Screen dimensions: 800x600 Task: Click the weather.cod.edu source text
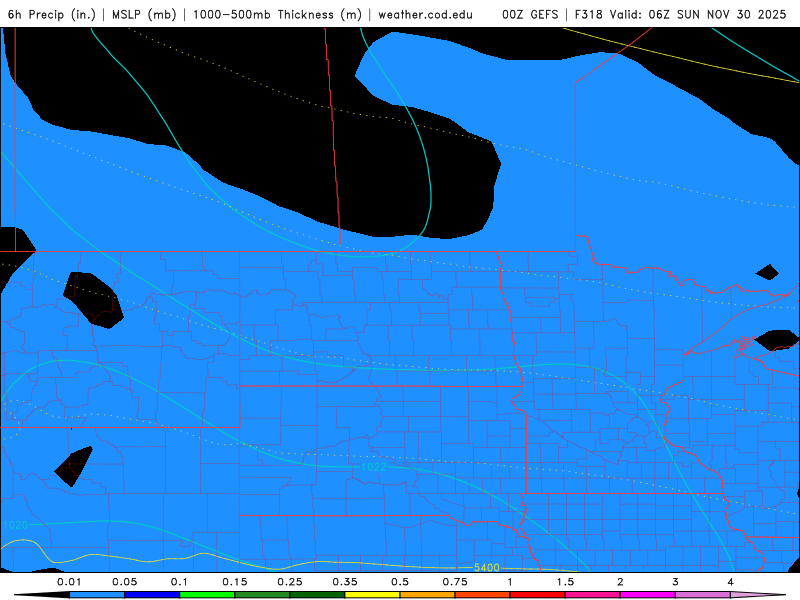(425, 14)
